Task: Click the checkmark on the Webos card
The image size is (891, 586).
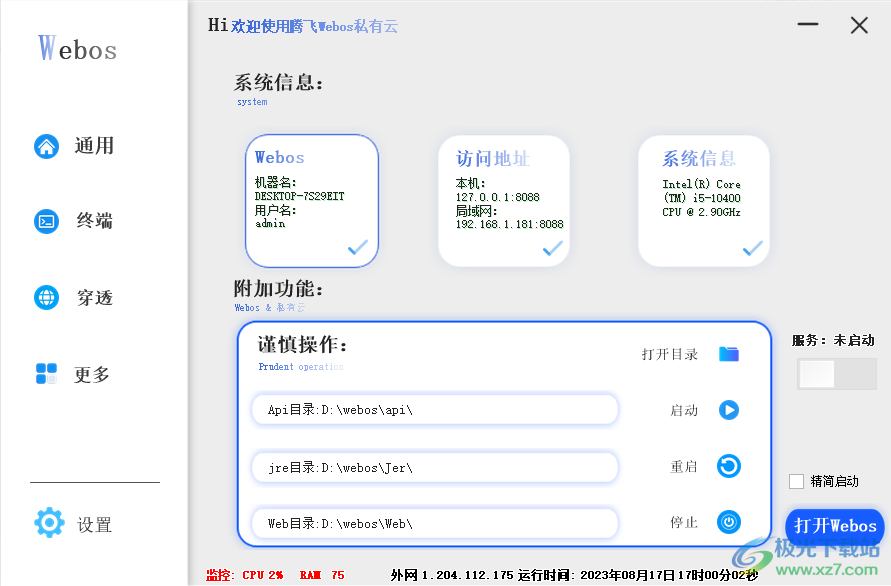Action: pyautogui.click(x=358, y=247)
